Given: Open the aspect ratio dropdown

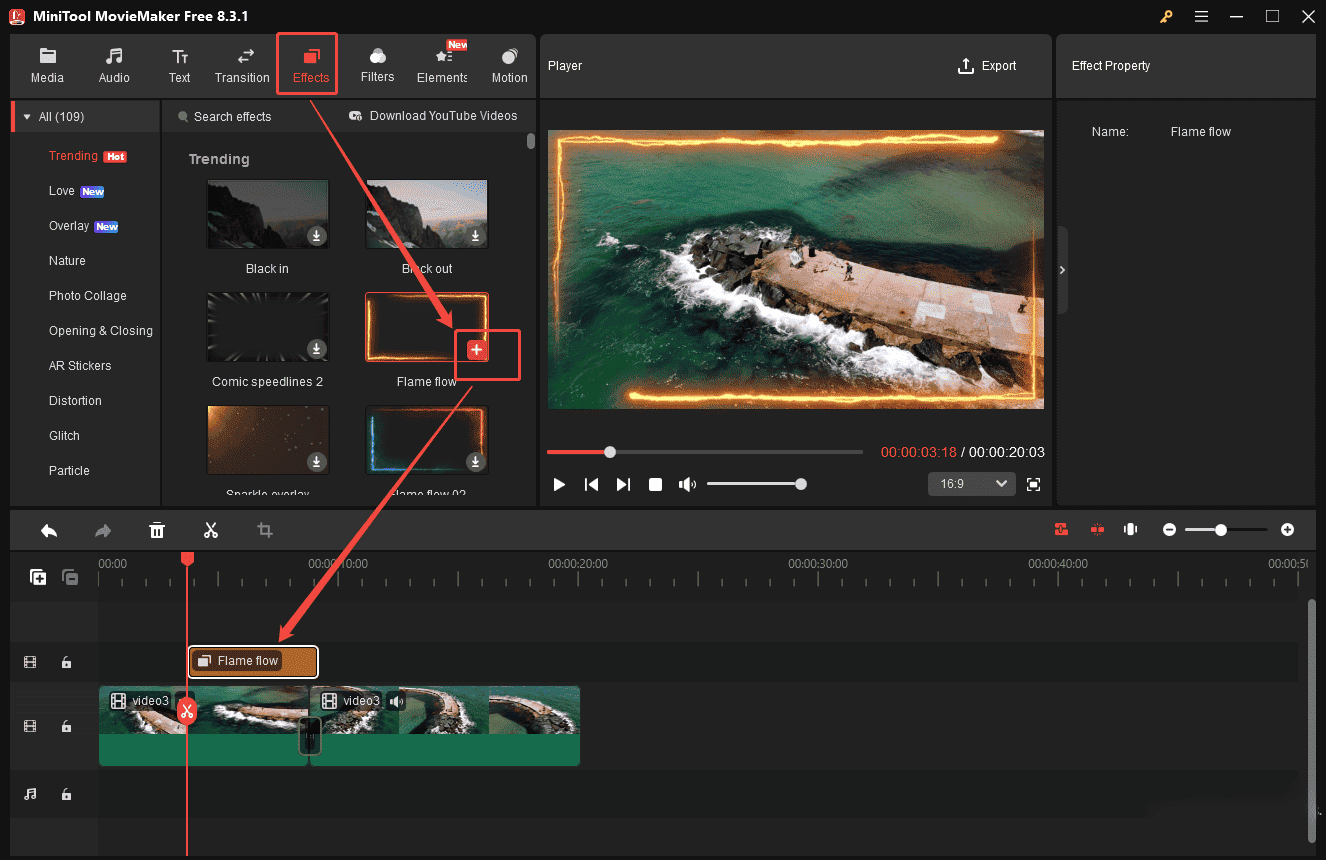Looking at the screenshot, I should pyautogui.click(x=971, y=483).
